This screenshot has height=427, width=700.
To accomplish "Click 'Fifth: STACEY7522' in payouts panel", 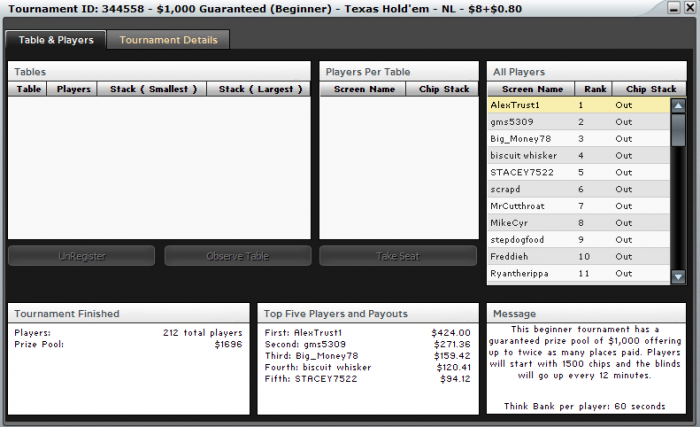I will [x=311, y=379].
